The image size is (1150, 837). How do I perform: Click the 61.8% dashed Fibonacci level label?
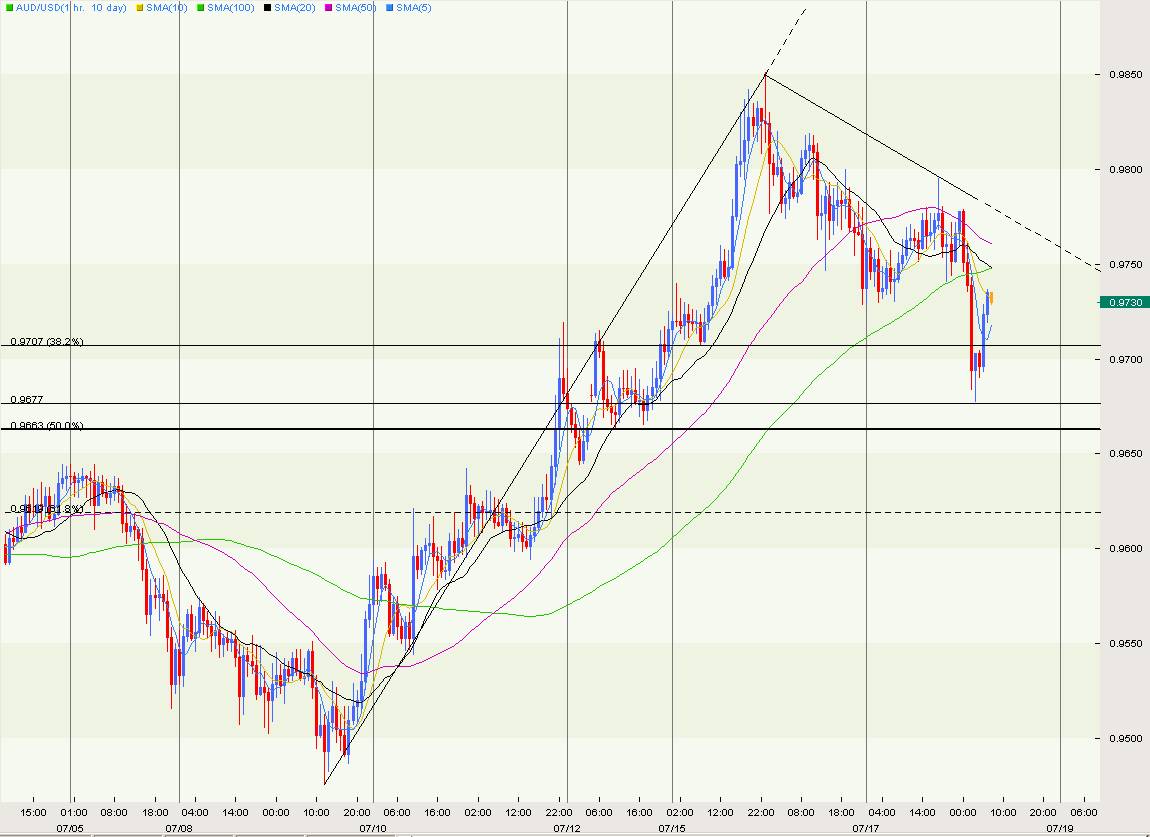click(47, 509)
